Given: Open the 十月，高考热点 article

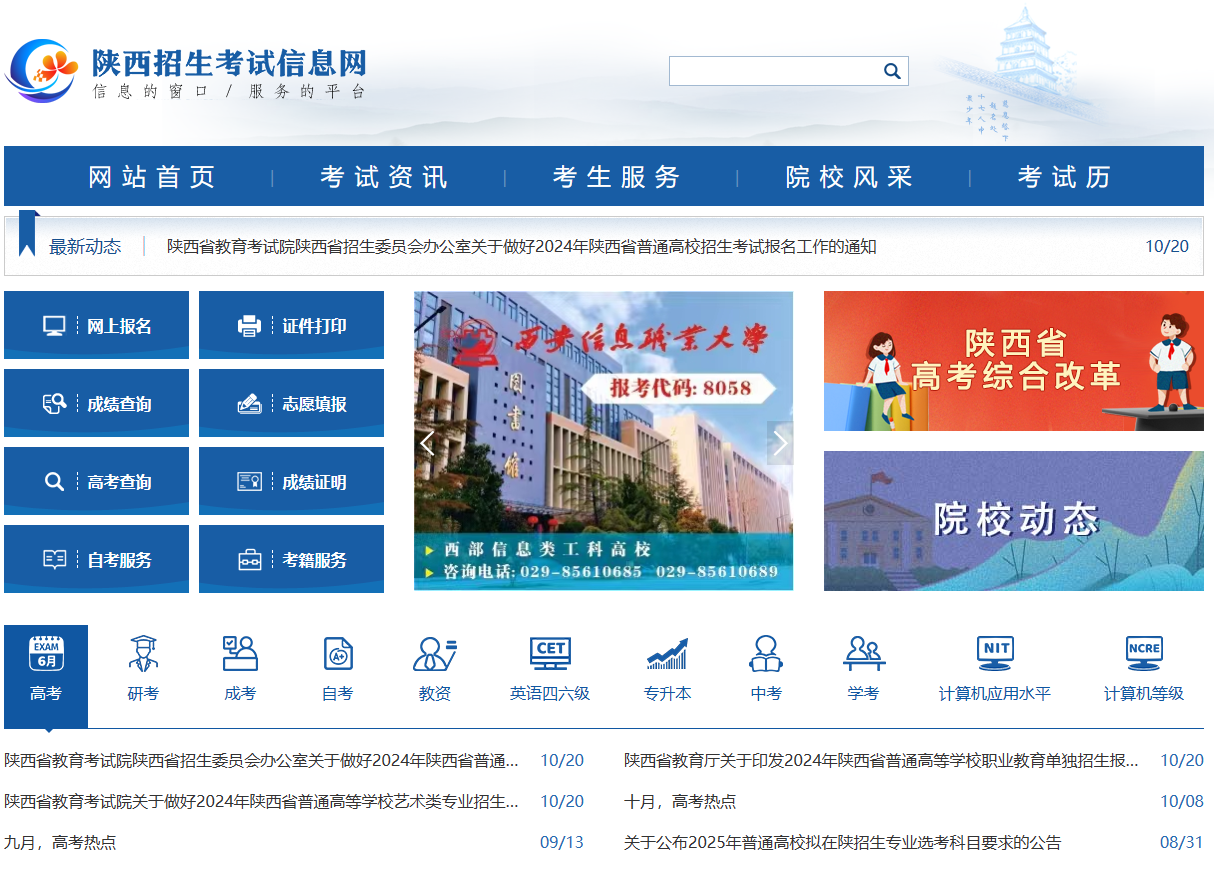Looking at the screenshot, I should coord(680,801).
